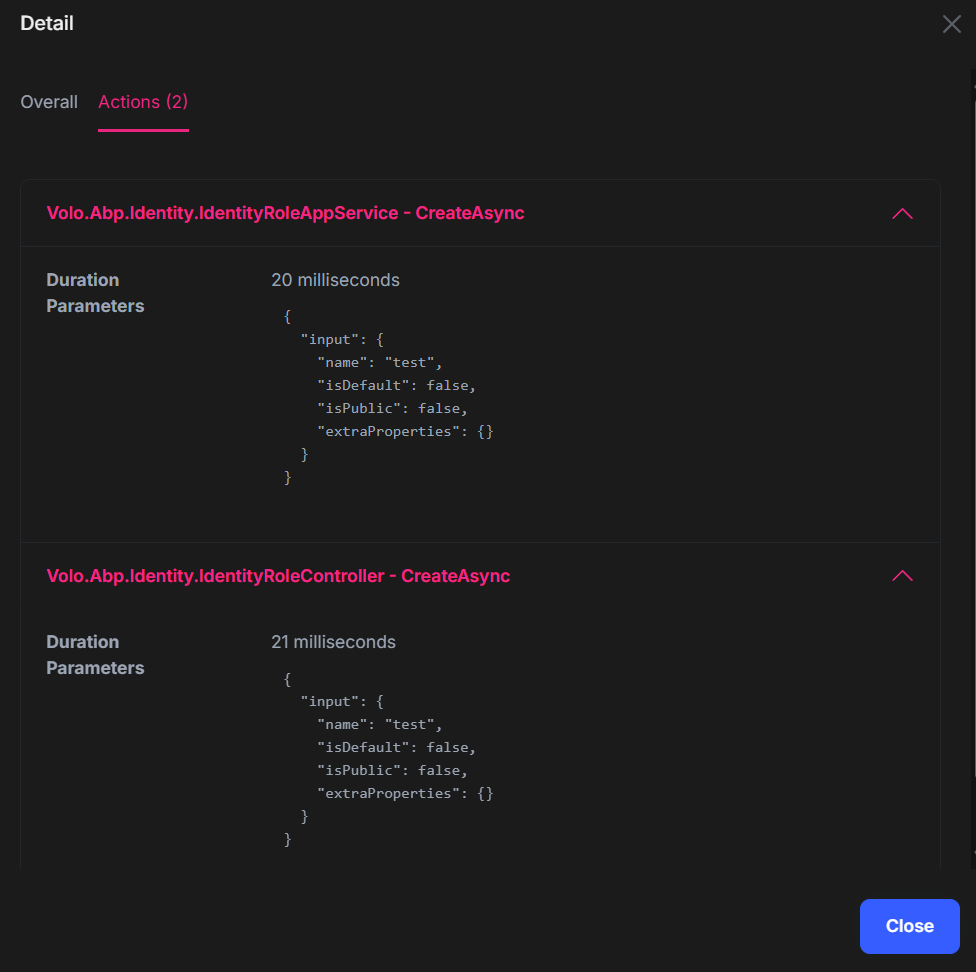
Task: Click the 20 milliseconds duration value
Action: 335,280
